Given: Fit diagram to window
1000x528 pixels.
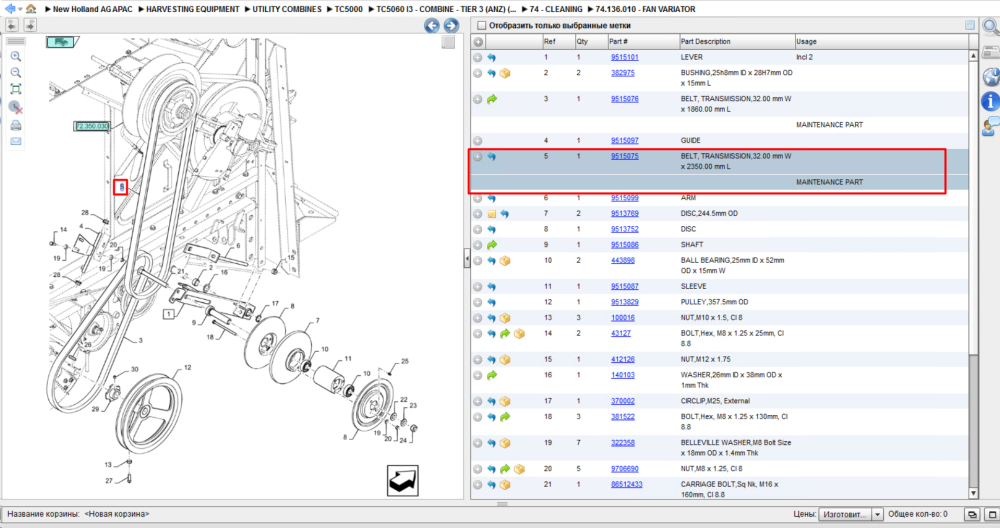Looking at the screenshot, I should click(x=16, y=89).
